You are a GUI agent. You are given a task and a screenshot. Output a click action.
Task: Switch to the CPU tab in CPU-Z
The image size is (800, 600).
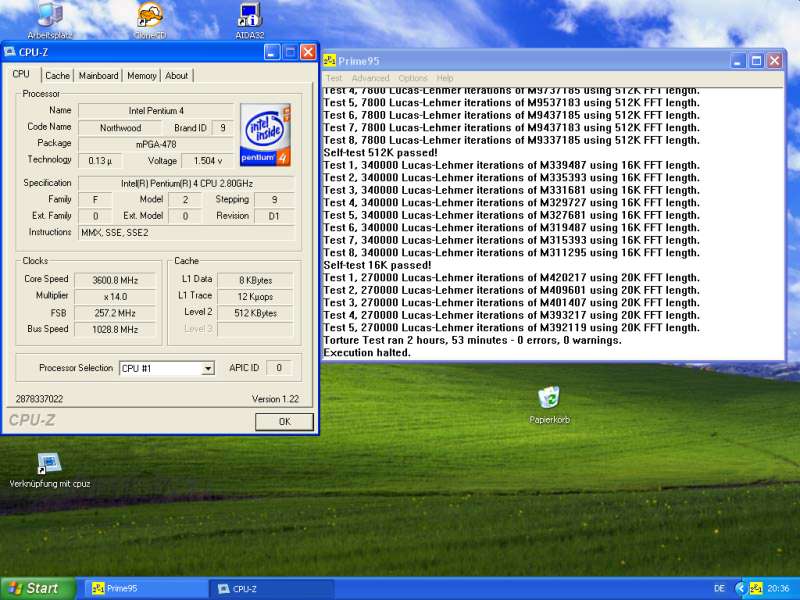(21, 74)
